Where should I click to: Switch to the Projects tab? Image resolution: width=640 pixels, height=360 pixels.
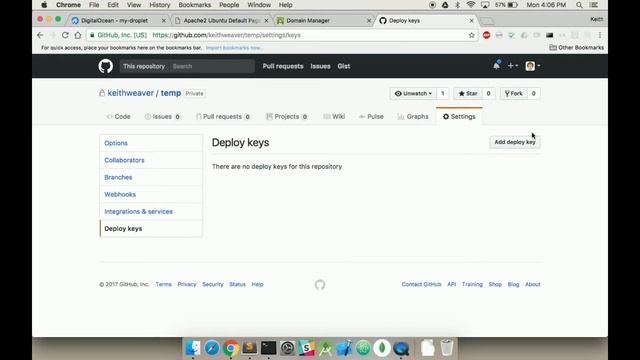[x=287, y=116]
